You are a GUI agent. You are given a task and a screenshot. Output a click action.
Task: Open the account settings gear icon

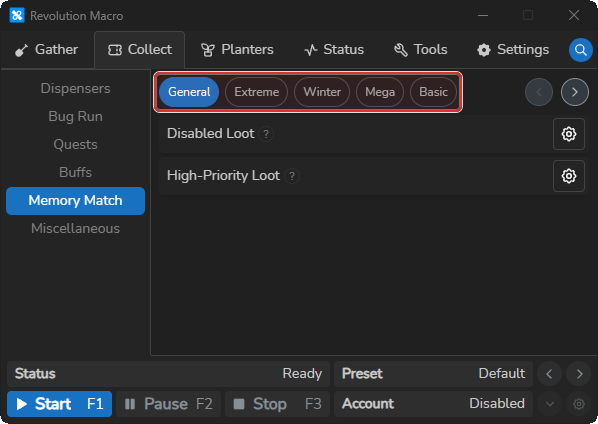coord(579,403)
